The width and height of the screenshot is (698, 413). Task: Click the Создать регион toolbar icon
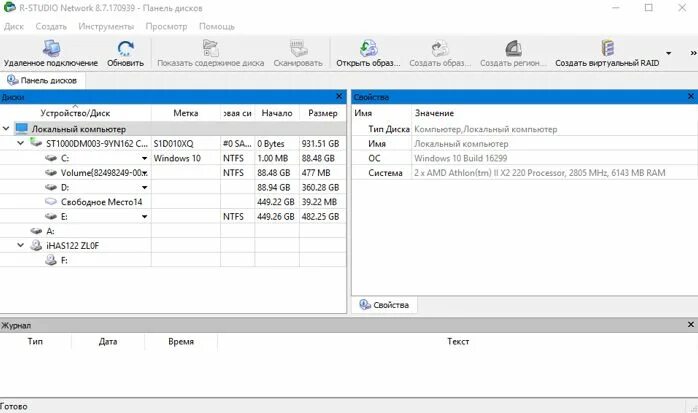[x=513, y=48]
